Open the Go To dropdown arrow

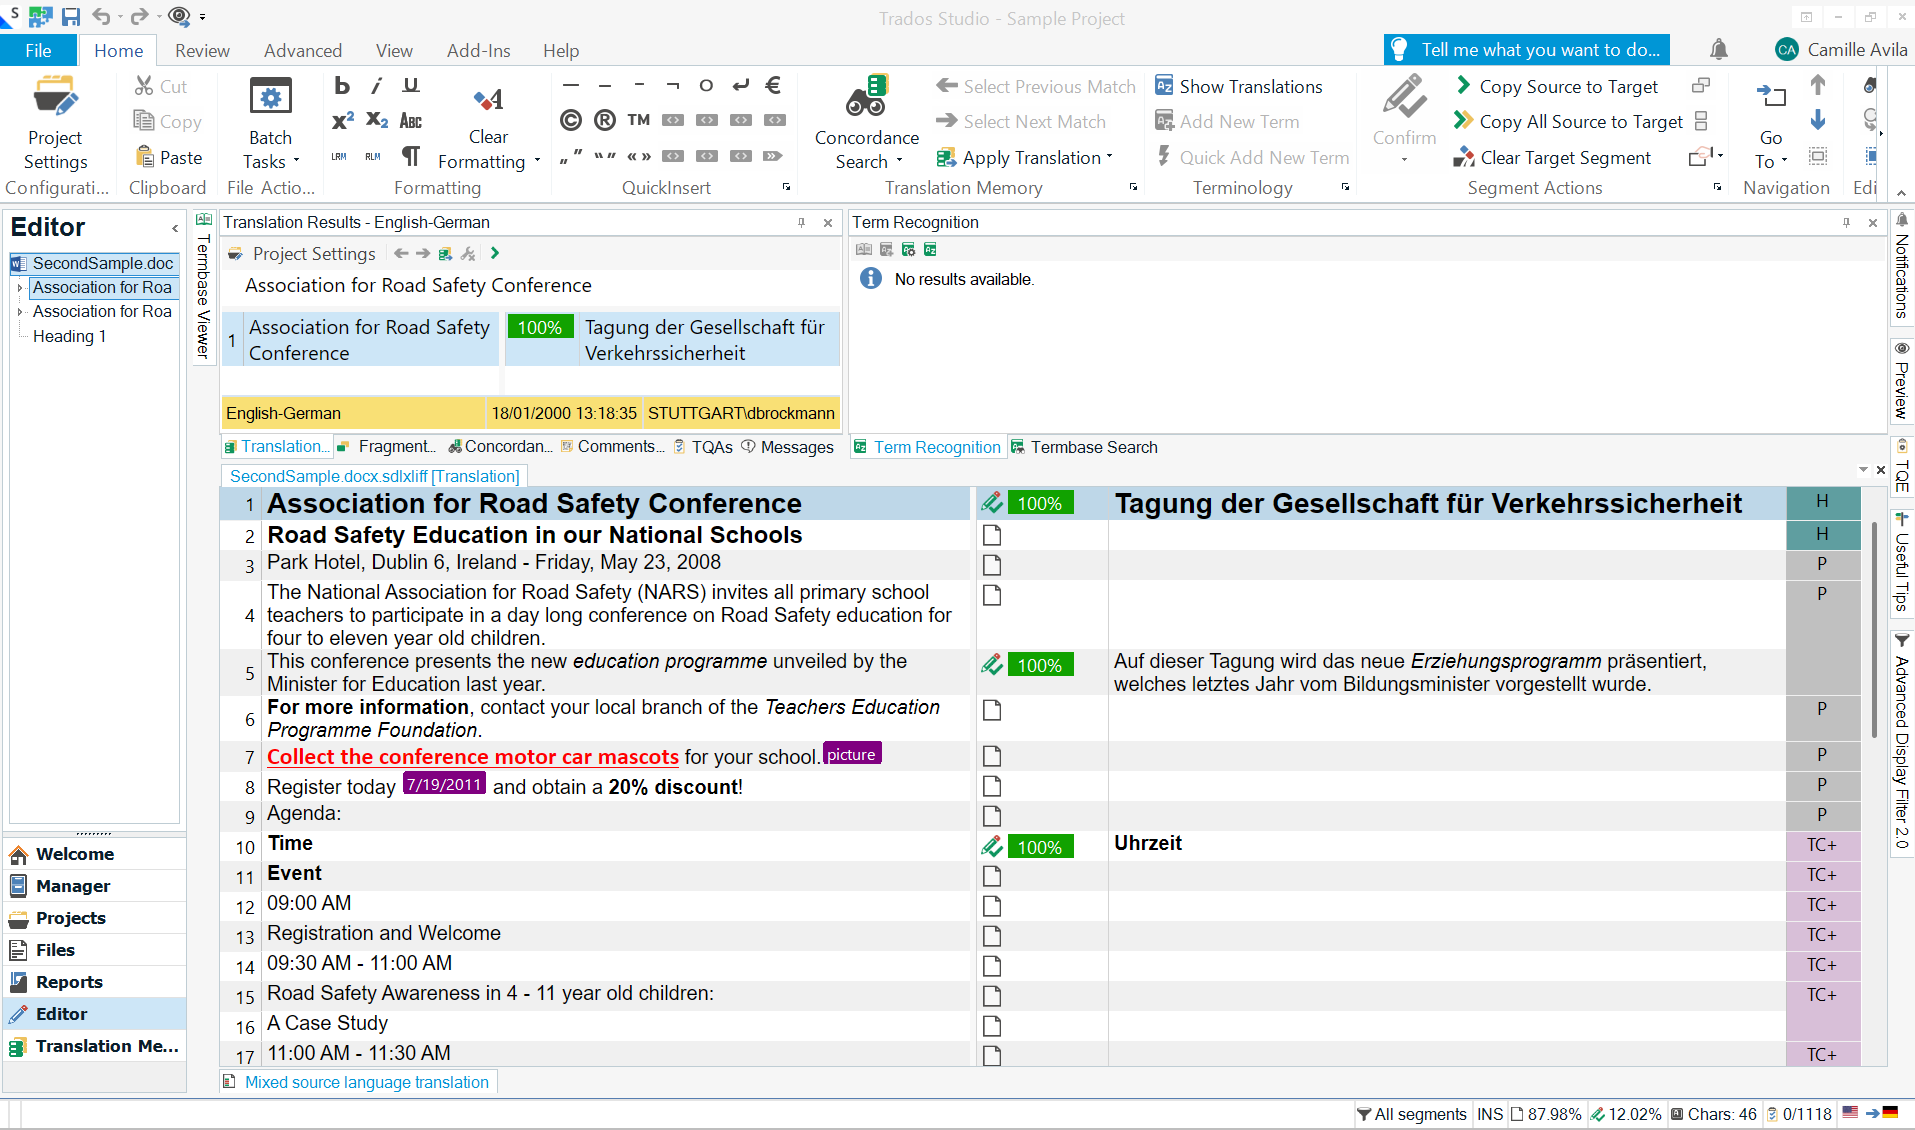click(1784, 161)
